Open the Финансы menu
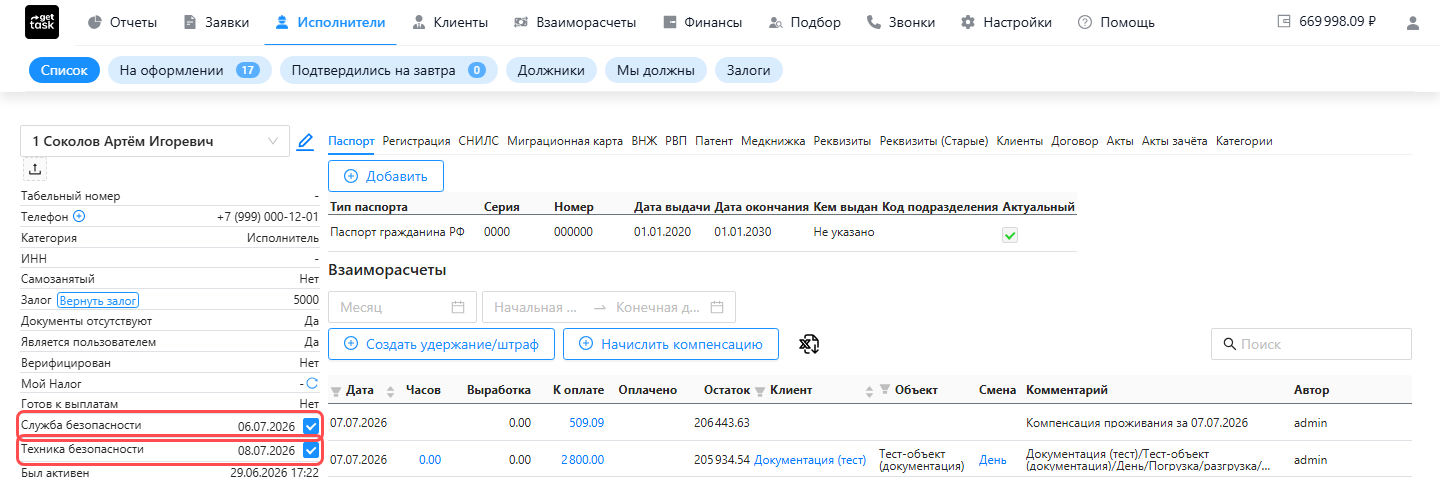 (x=702, y=22)
